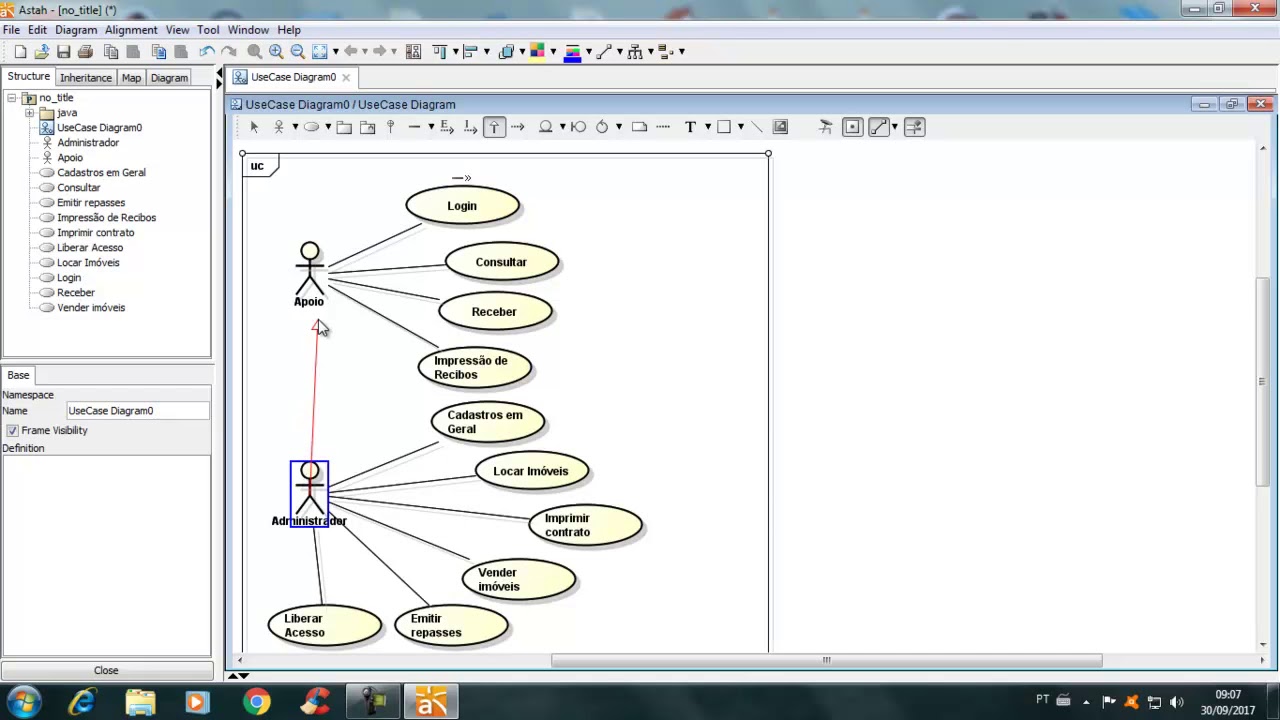Open Internet Explorer from the taskbar
This screenshot has width=1280, height=720.
[x=82, y=702]
